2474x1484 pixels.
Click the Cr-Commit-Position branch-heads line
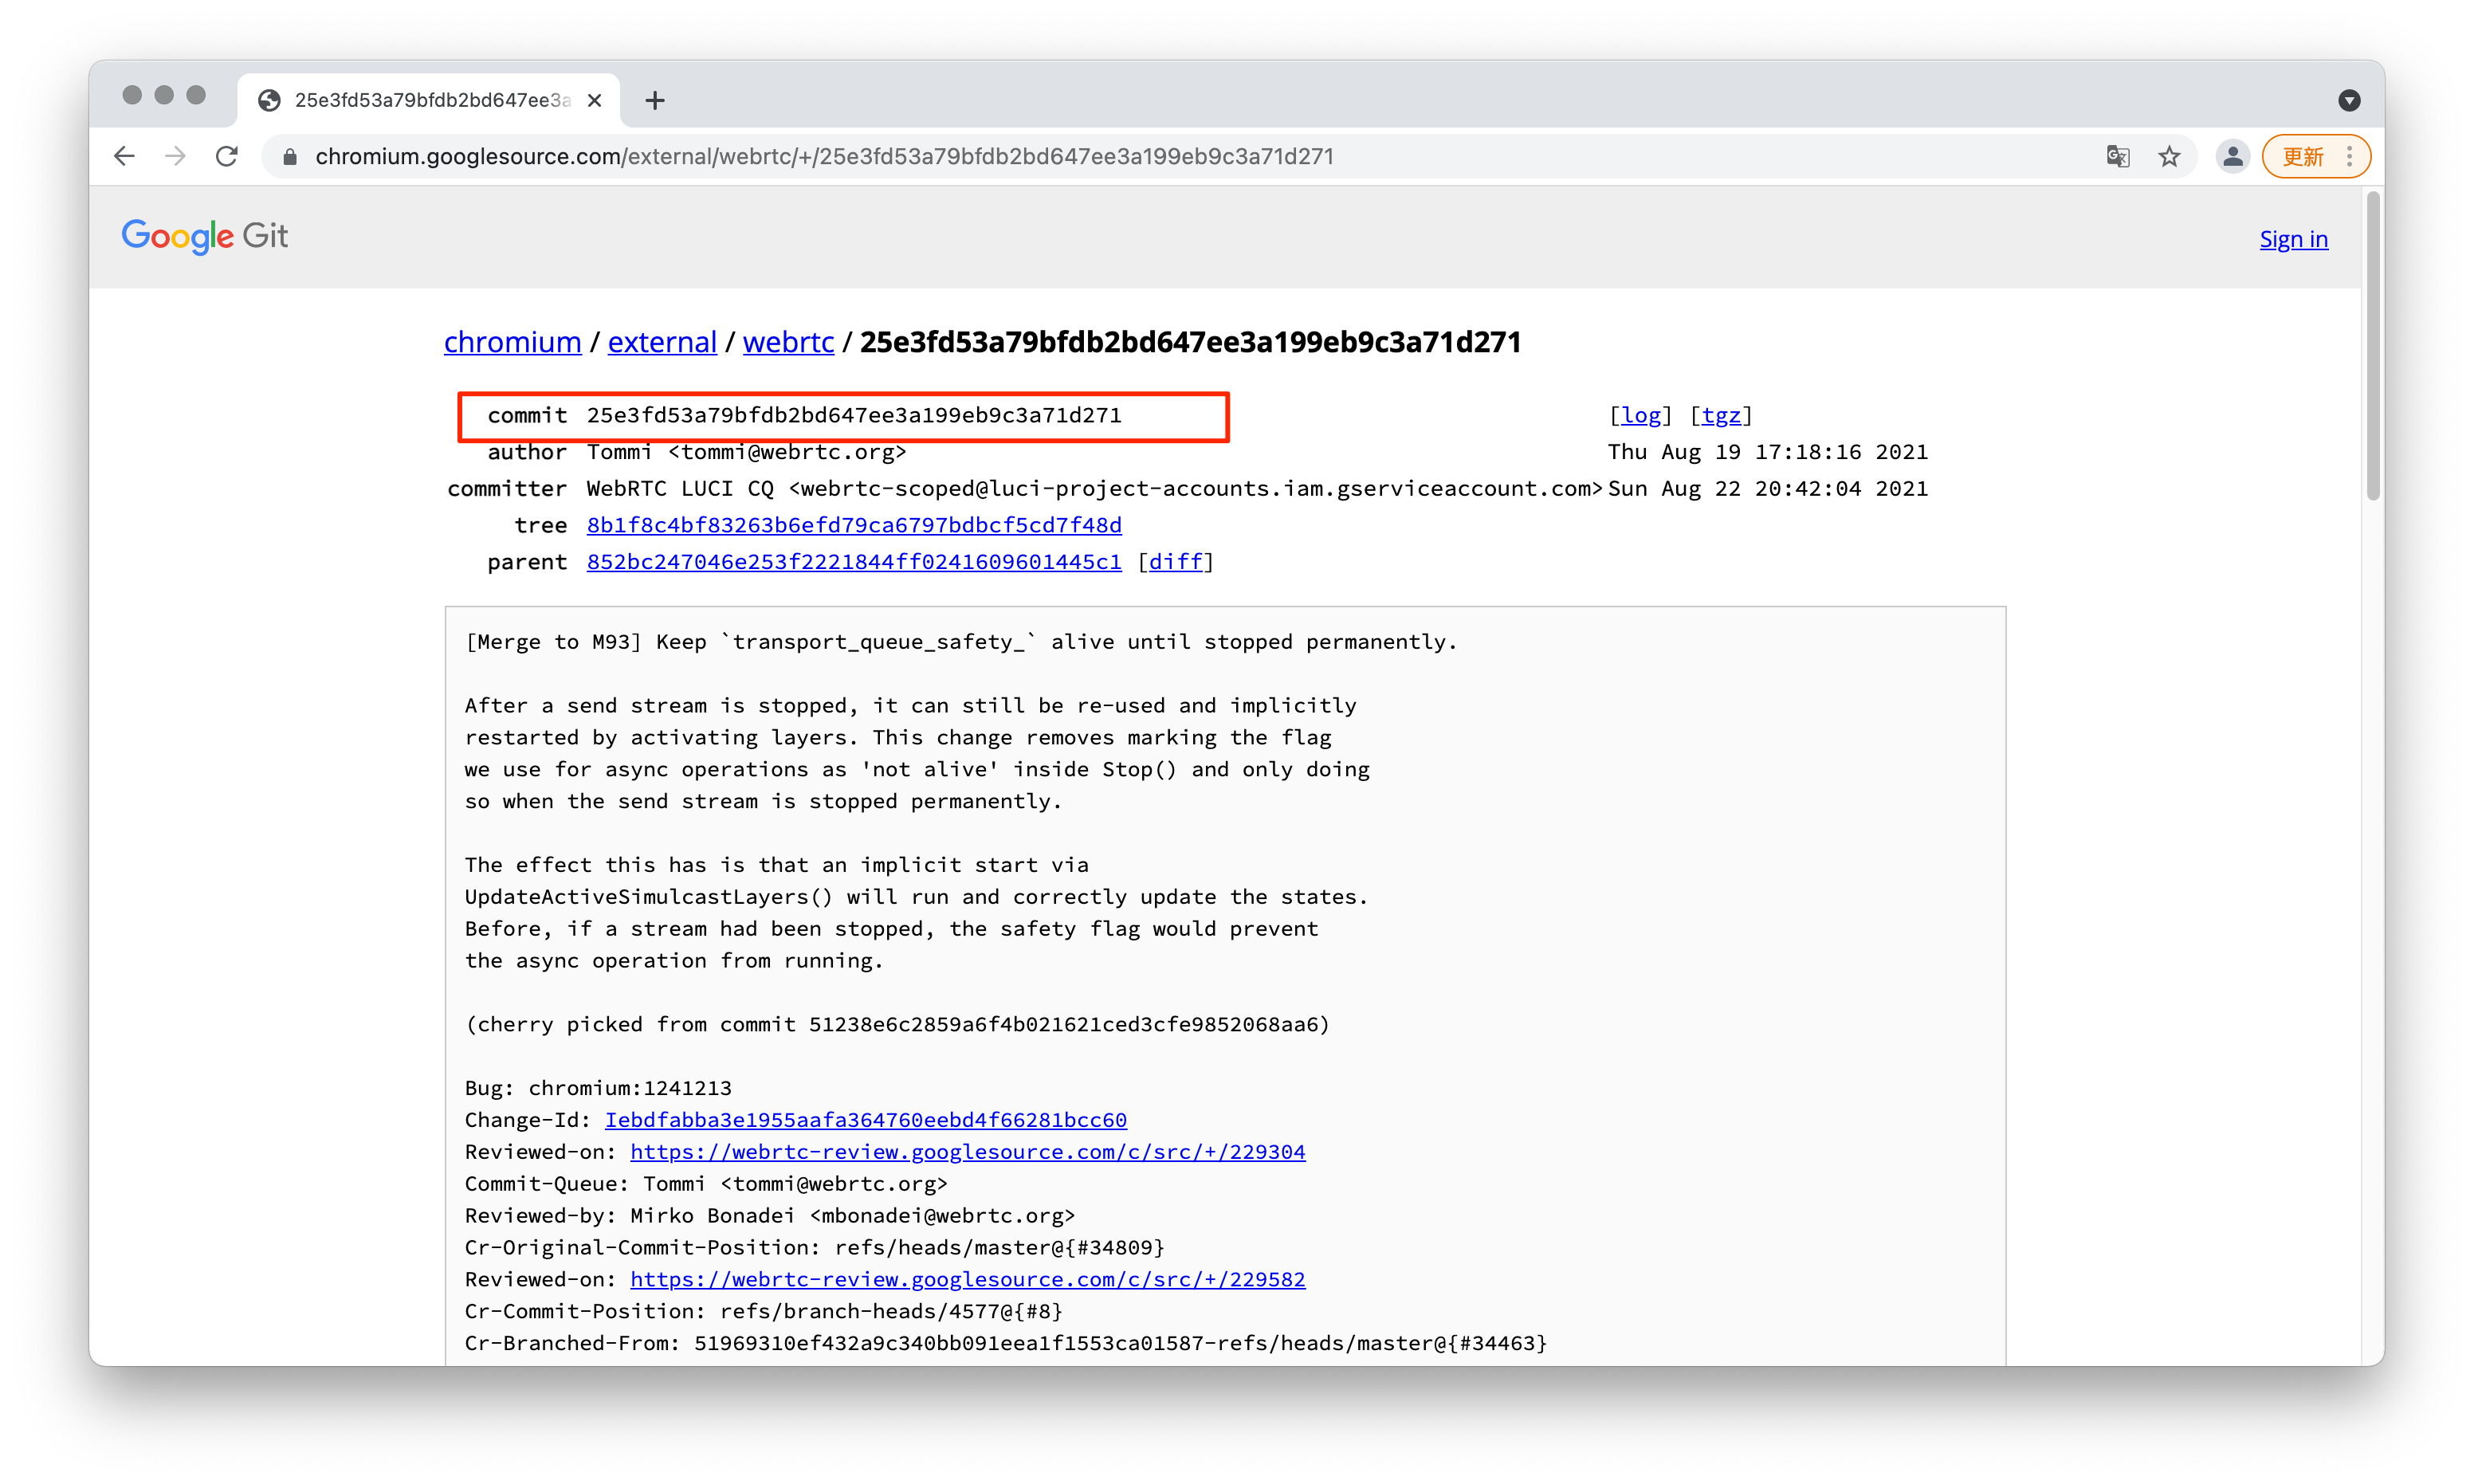(x=764, y=1311)
